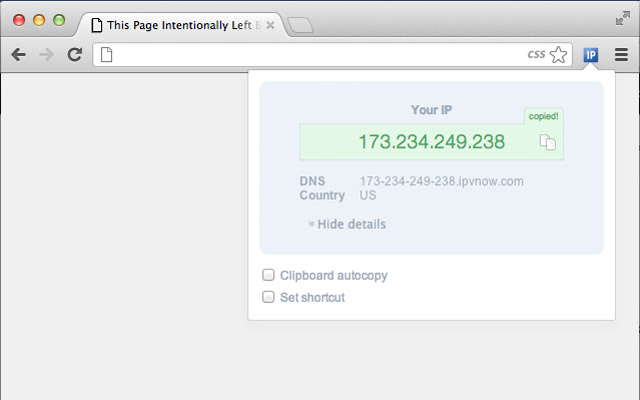Click the forward navigation arrow

(47, 54)
